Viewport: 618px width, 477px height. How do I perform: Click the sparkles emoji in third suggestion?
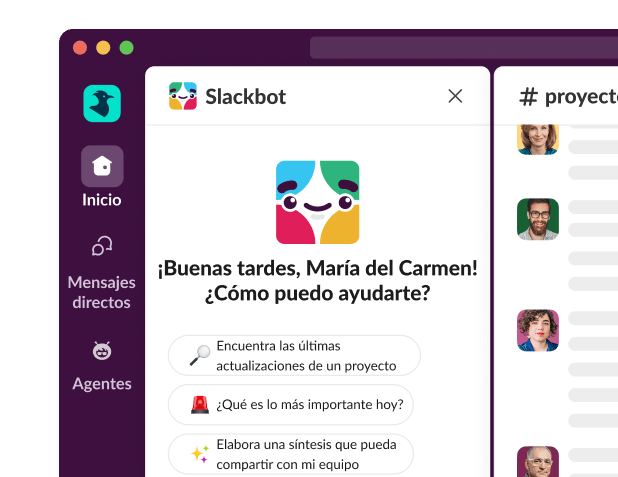coord(200,454)
